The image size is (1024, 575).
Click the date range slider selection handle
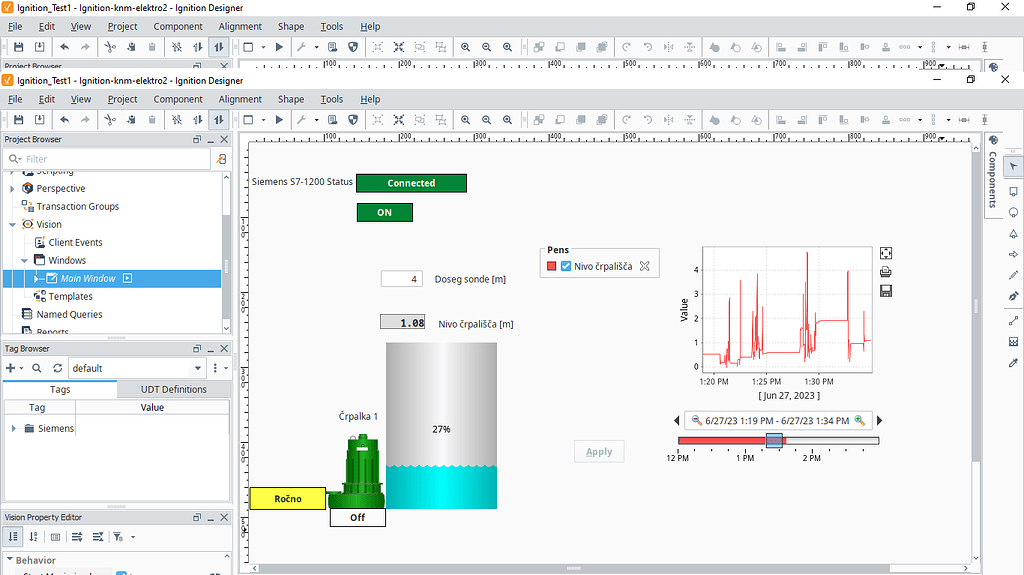[773, 440]
